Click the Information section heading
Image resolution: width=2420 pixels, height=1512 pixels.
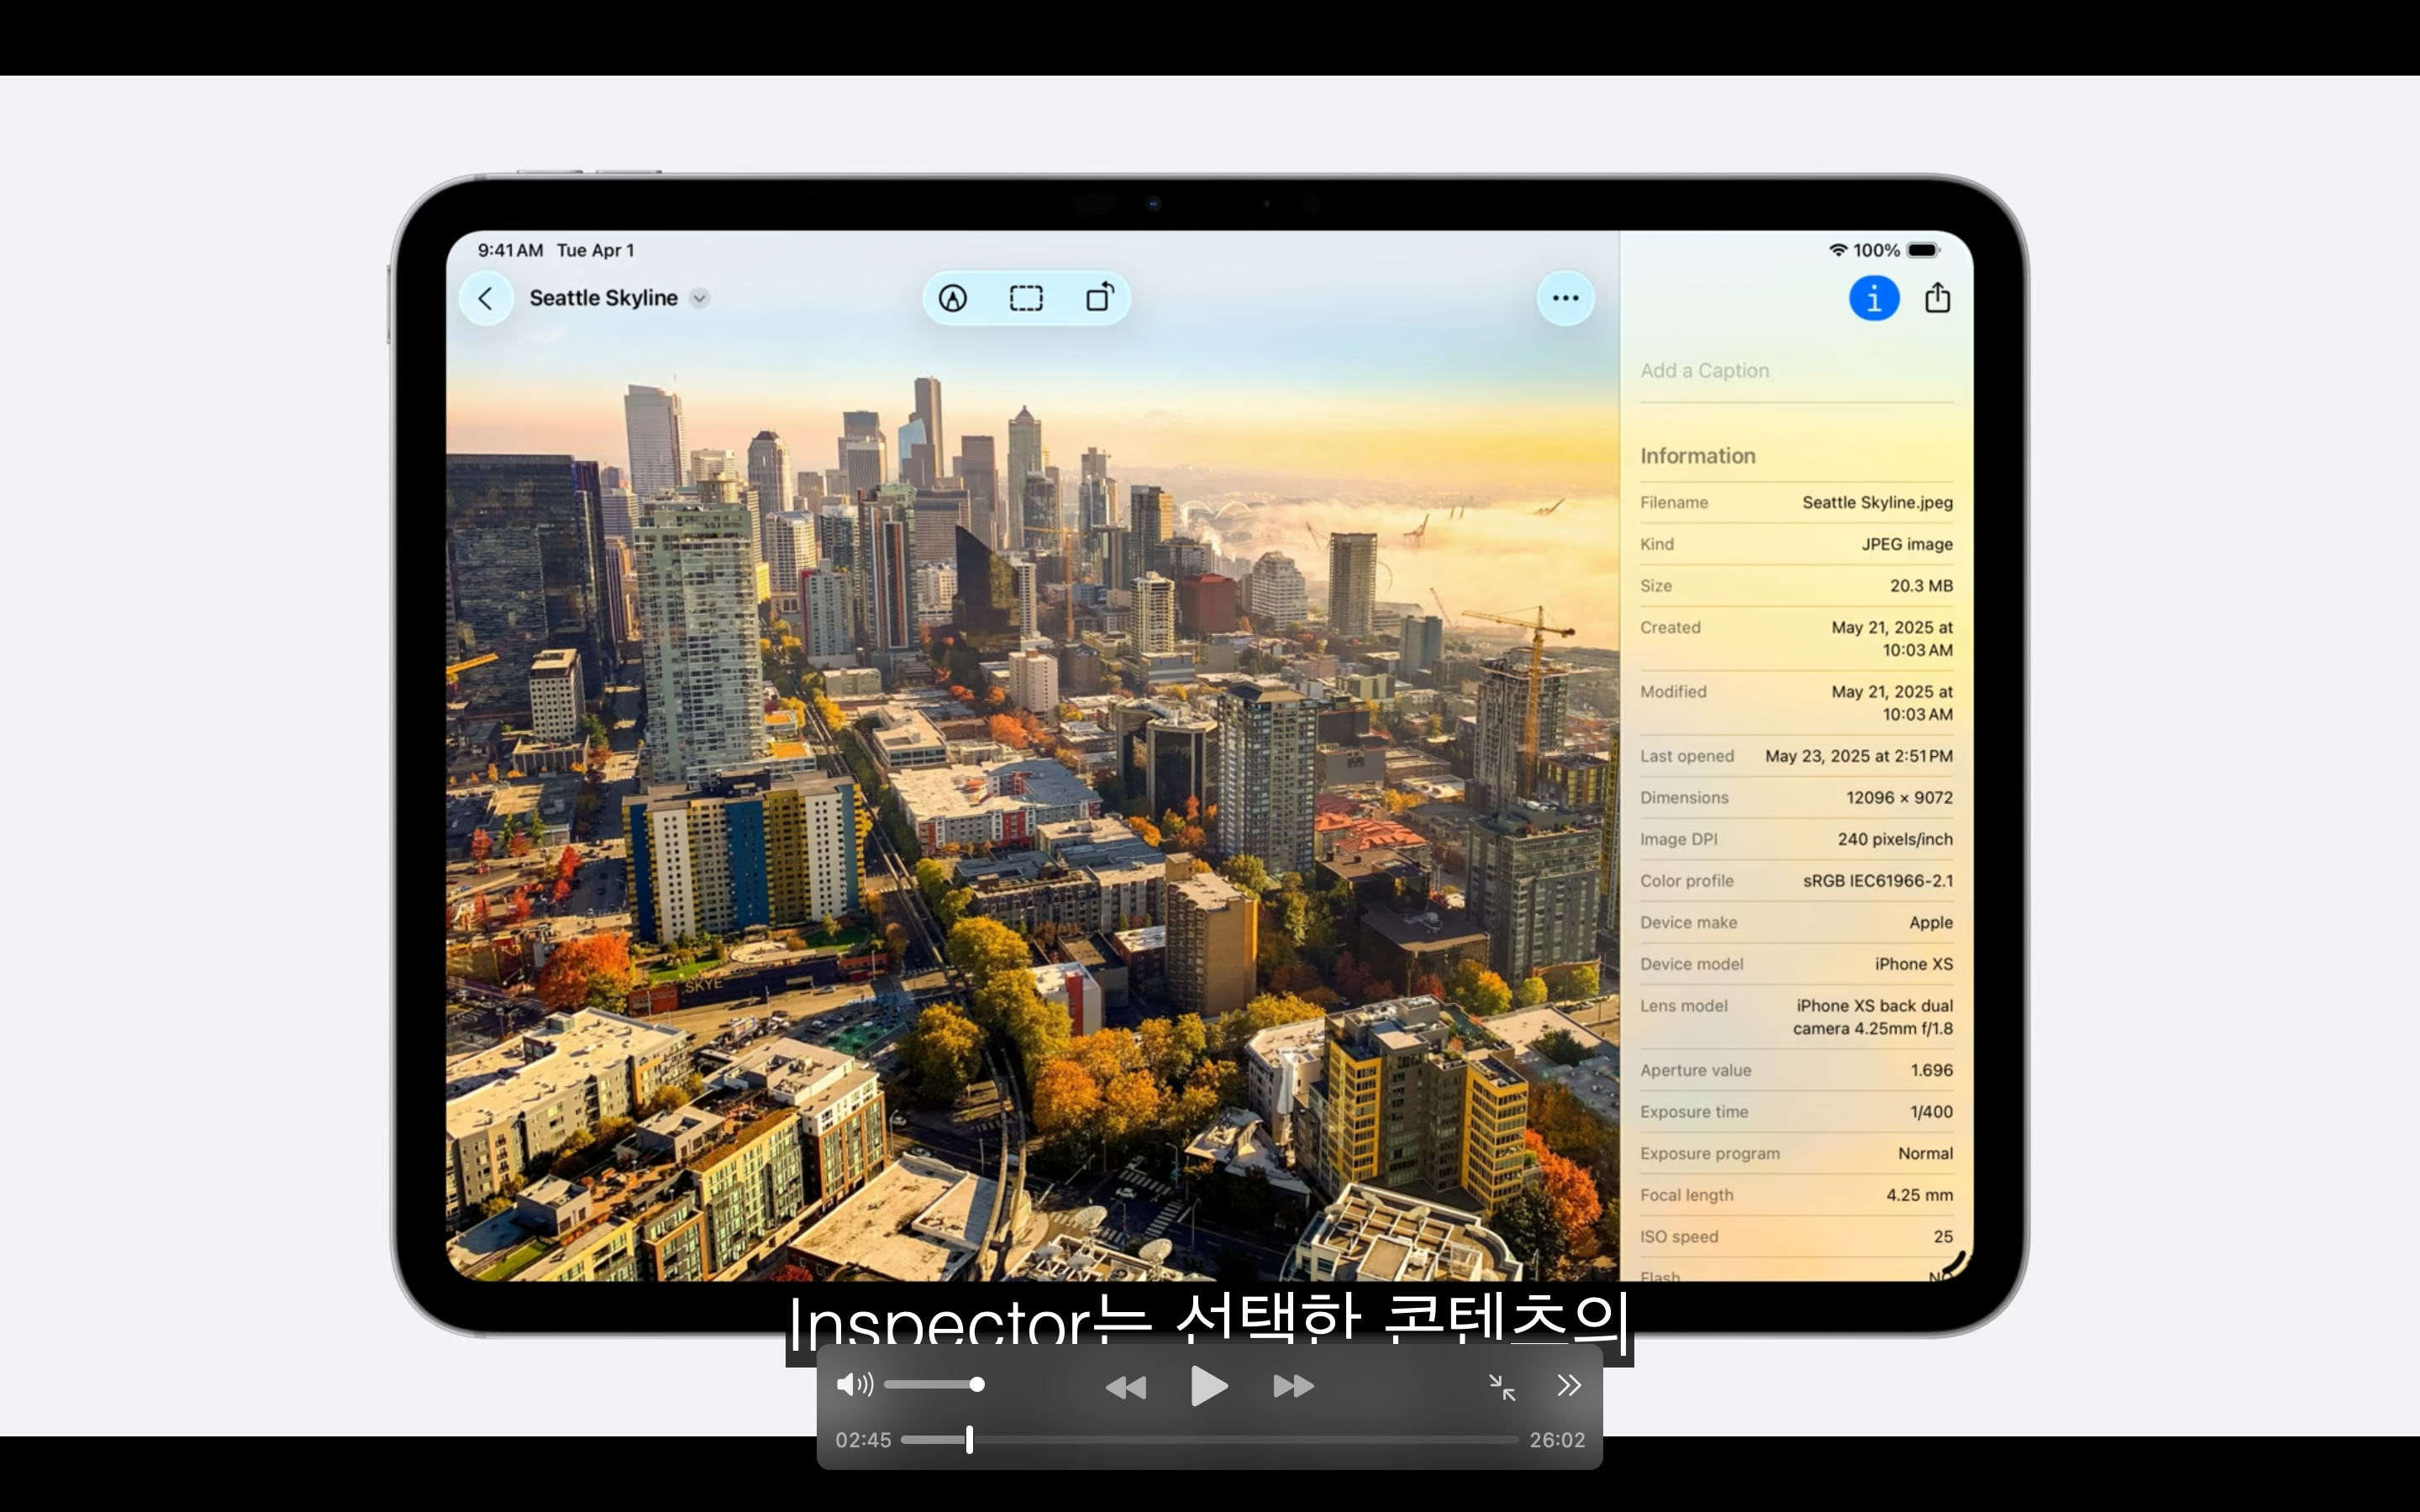1697,456
